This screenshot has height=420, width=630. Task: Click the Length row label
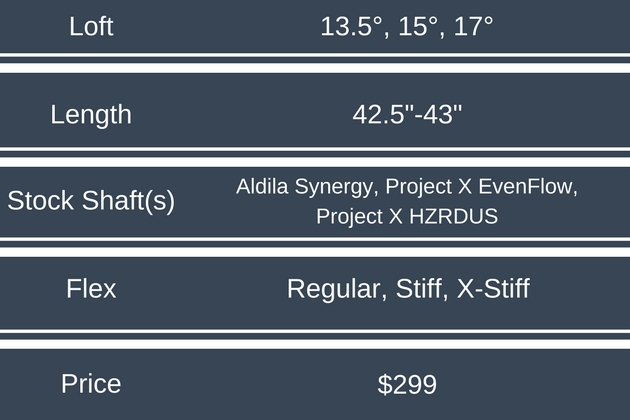pyautogui.click(x=91, y=114)
